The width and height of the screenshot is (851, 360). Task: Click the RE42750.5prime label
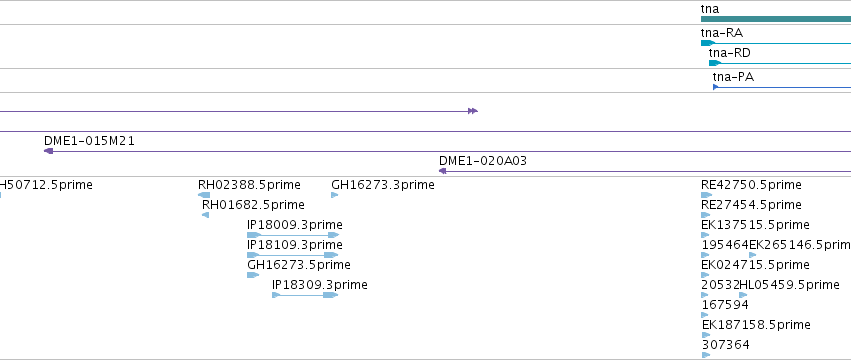[751, 185]
